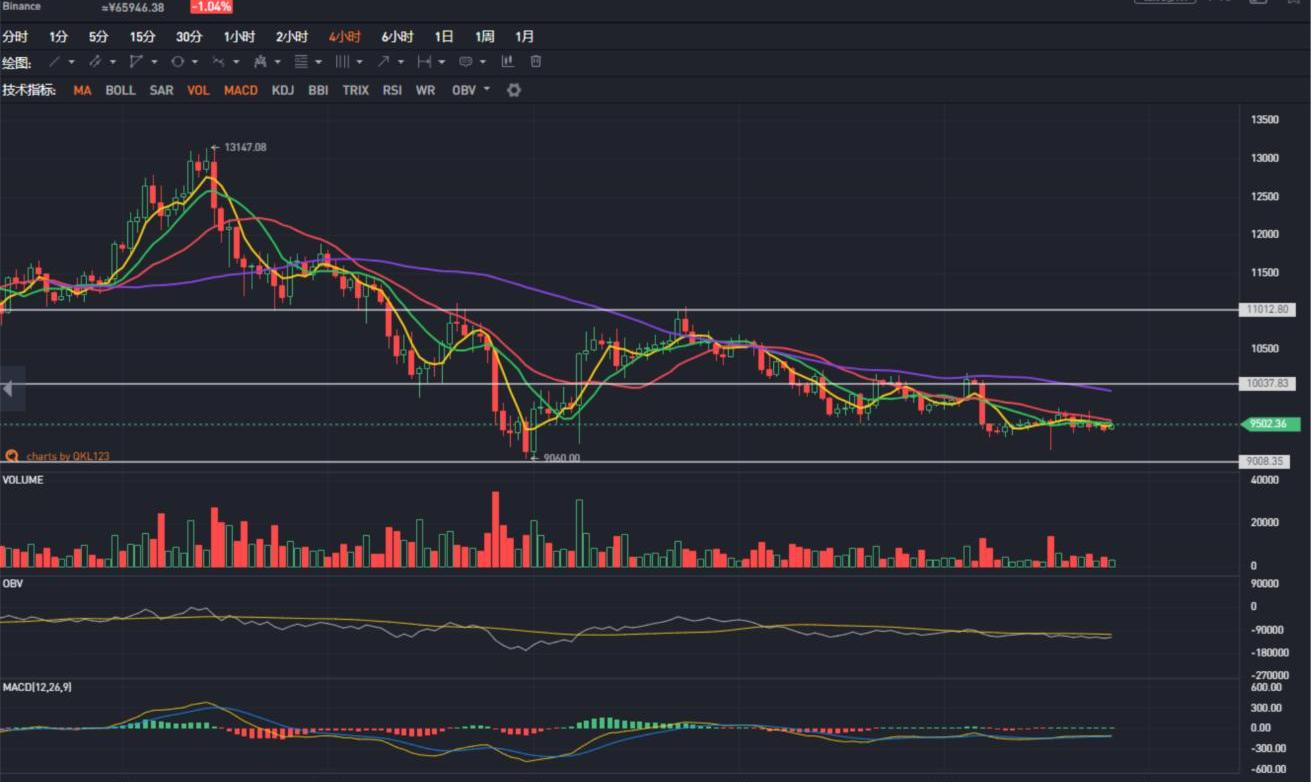Choose the text annotation bubble tool

[465, 62]
